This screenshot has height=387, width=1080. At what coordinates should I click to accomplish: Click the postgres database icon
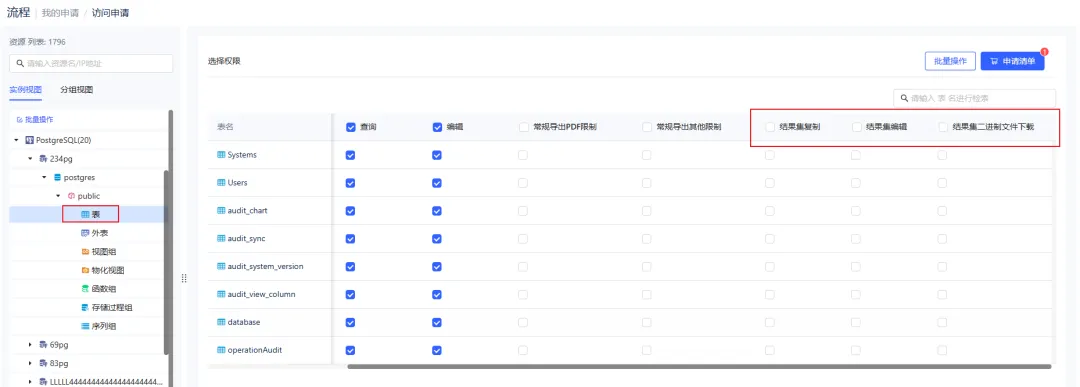coord(57,177)
